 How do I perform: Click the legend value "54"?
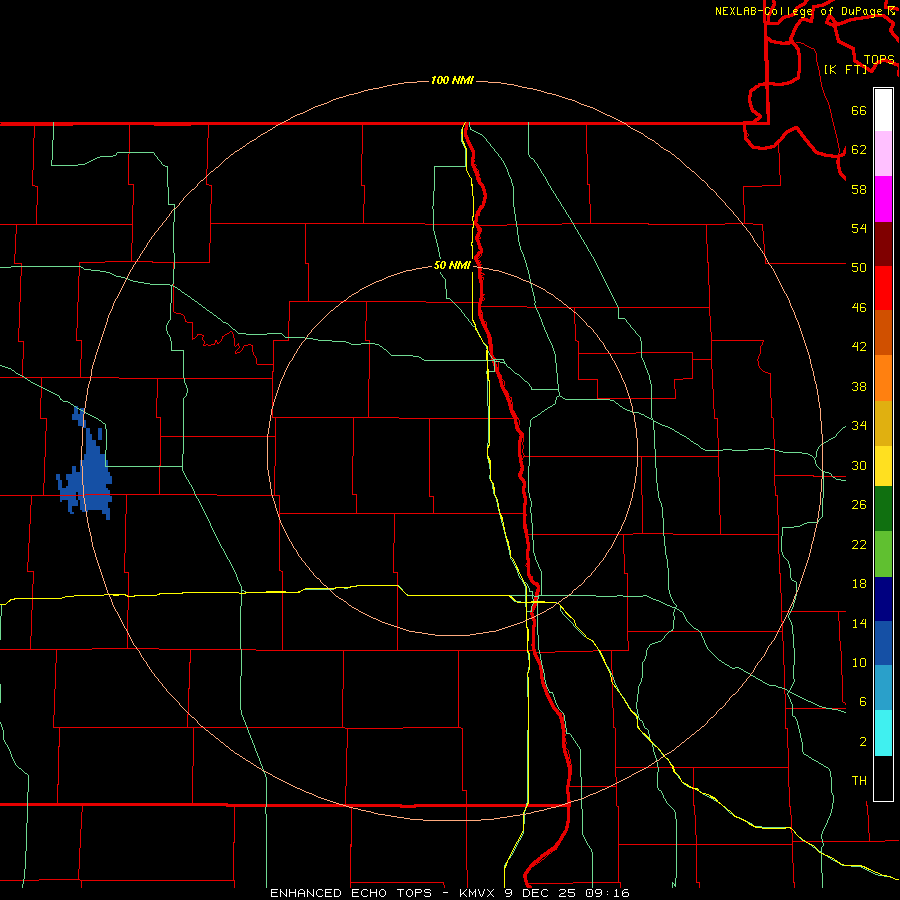pyautogui.click(x=859, y=228)
